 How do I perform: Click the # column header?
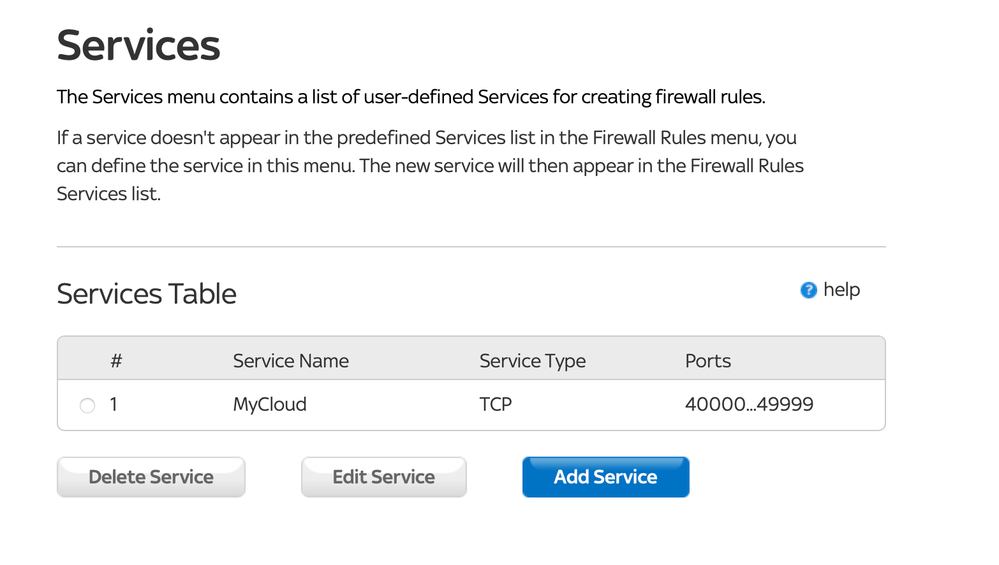click(116, 361)
